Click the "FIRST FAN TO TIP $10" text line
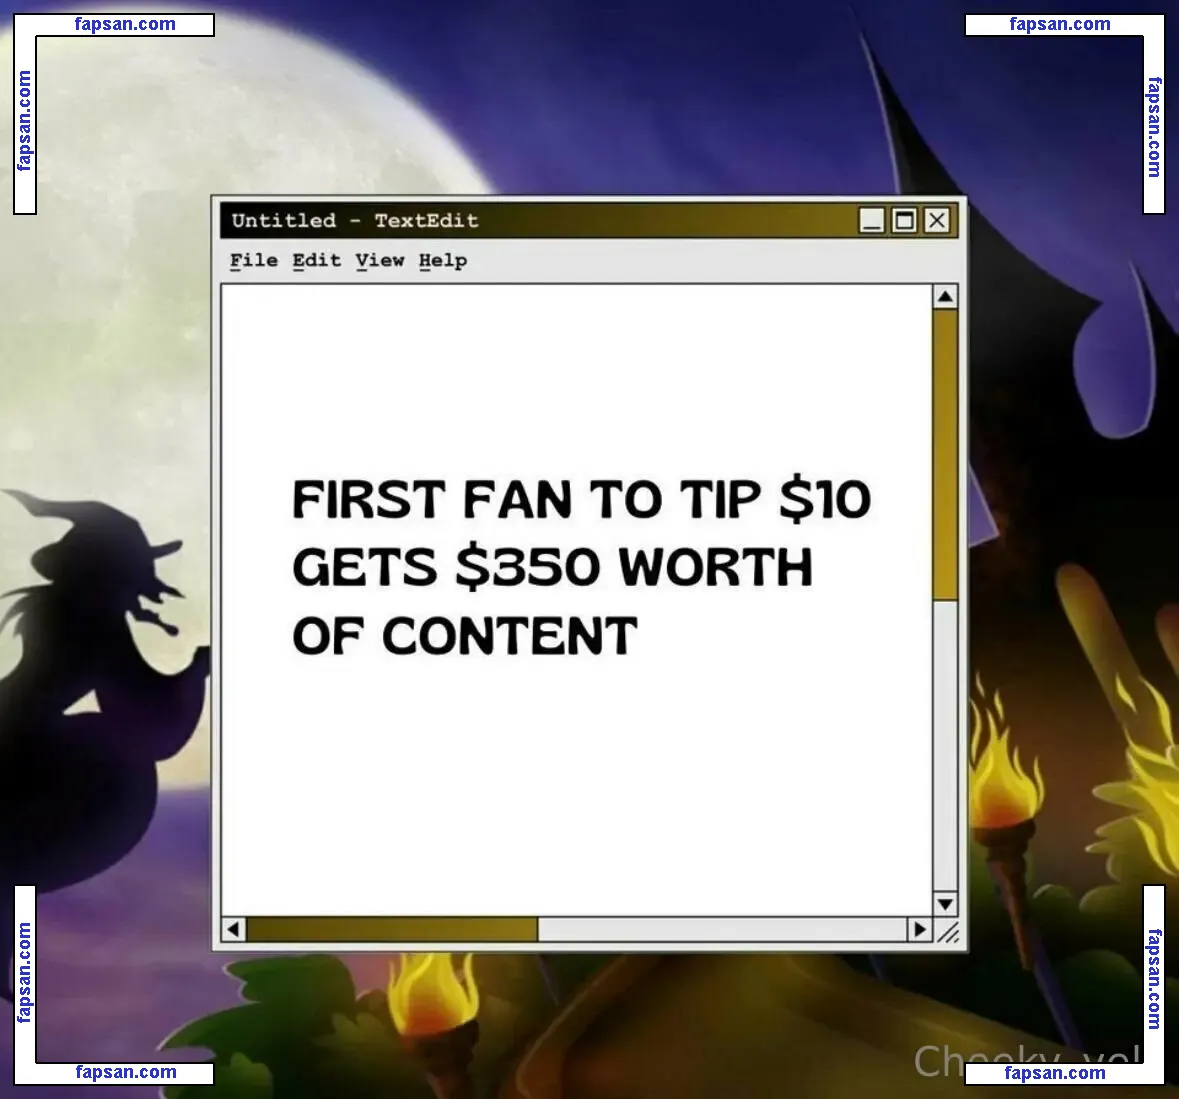Viewport: 1179px width, 1099px height. pos(581,499)
